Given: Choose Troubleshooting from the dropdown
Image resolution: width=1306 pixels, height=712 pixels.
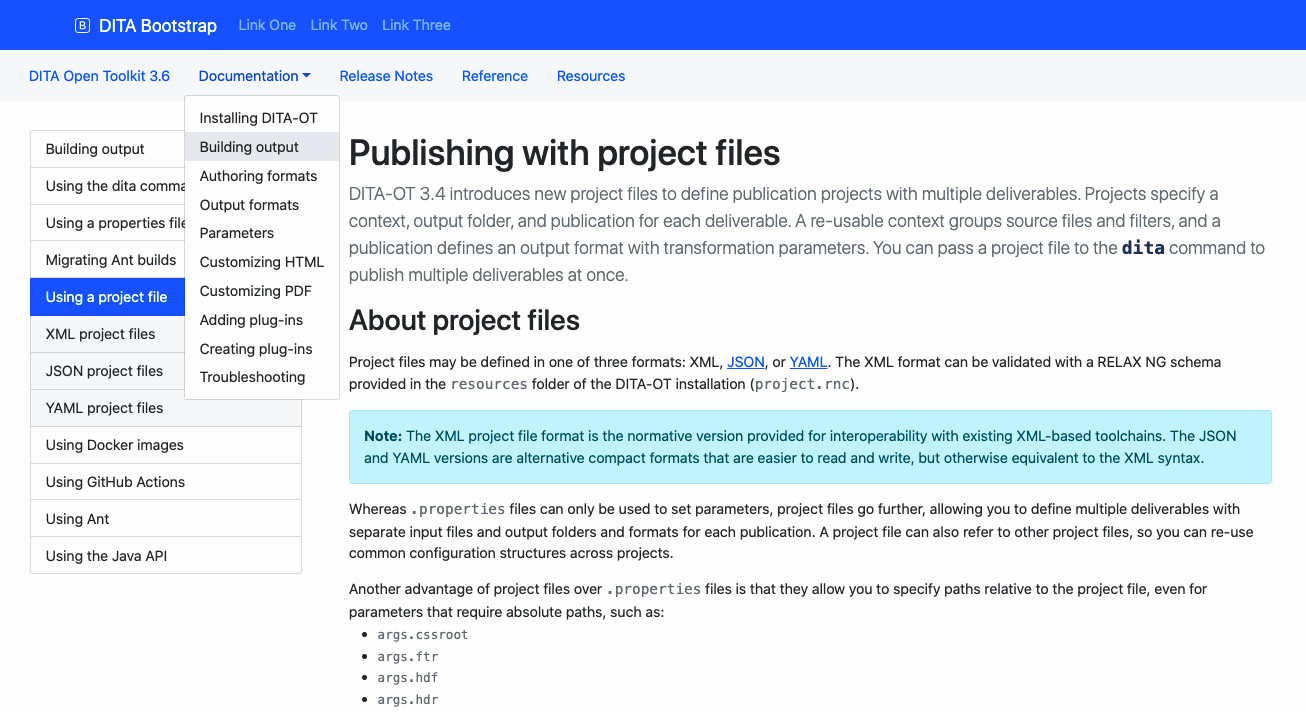Looking at the screenshot, I should tap(252, 377).
